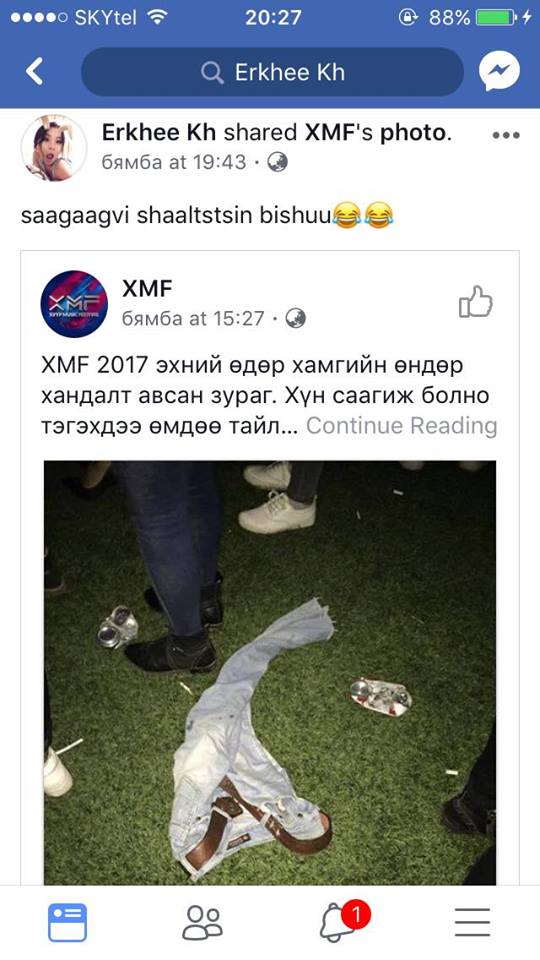Open the News Feed tab icon
The image size is (540, 960).
click(x=67, y=923)
